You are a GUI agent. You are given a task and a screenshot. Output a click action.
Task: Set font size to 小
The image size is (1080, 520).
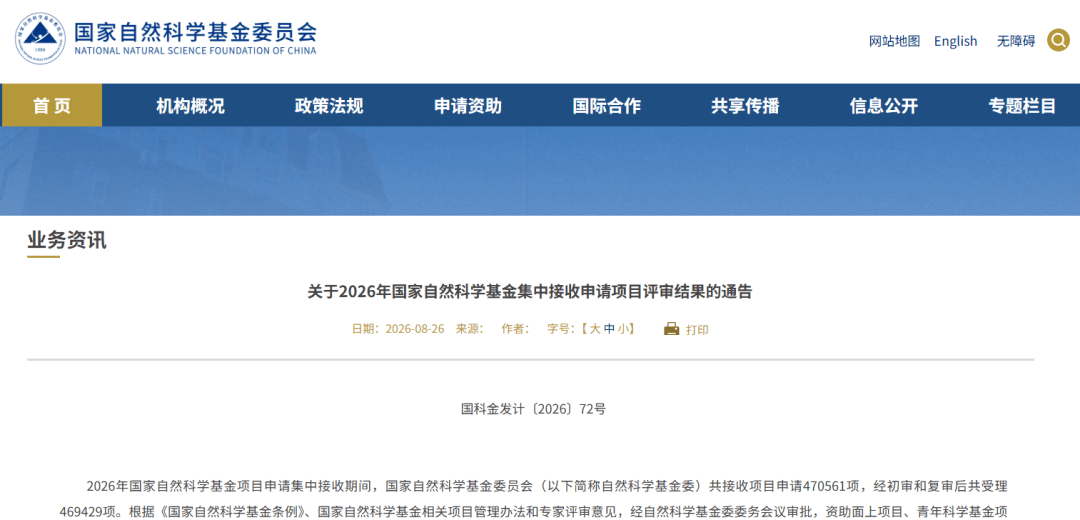click(x=623, y=329)
